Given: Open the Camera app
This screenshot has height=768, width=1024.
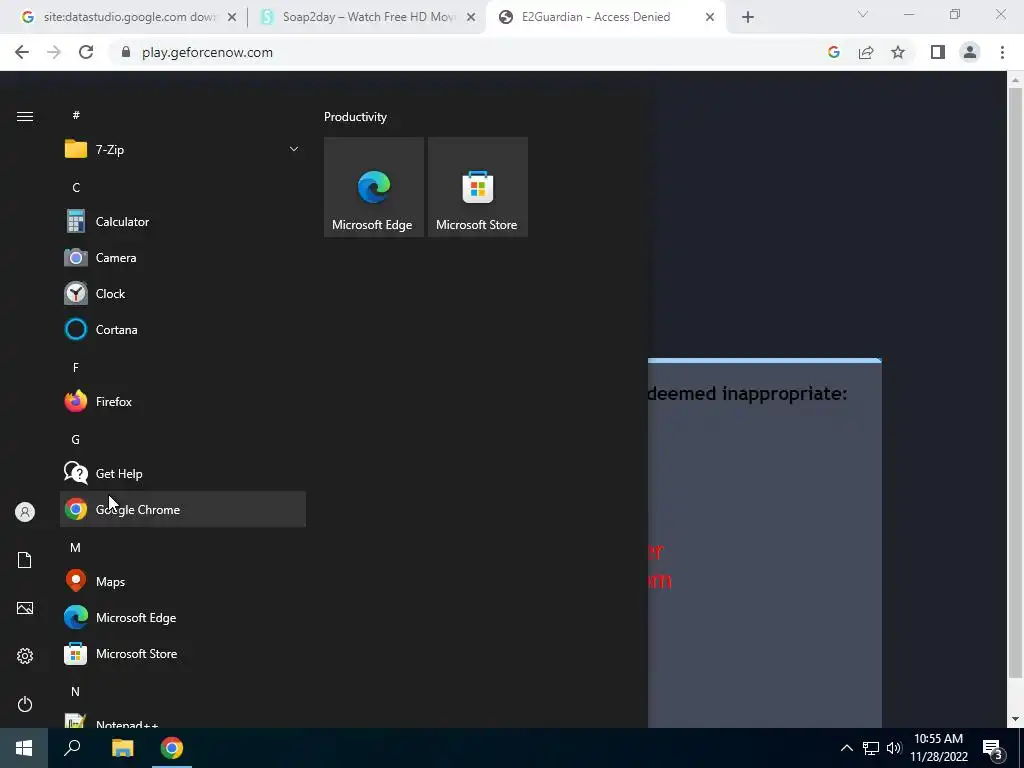Looking at the screenshot, I should (183, 258).
